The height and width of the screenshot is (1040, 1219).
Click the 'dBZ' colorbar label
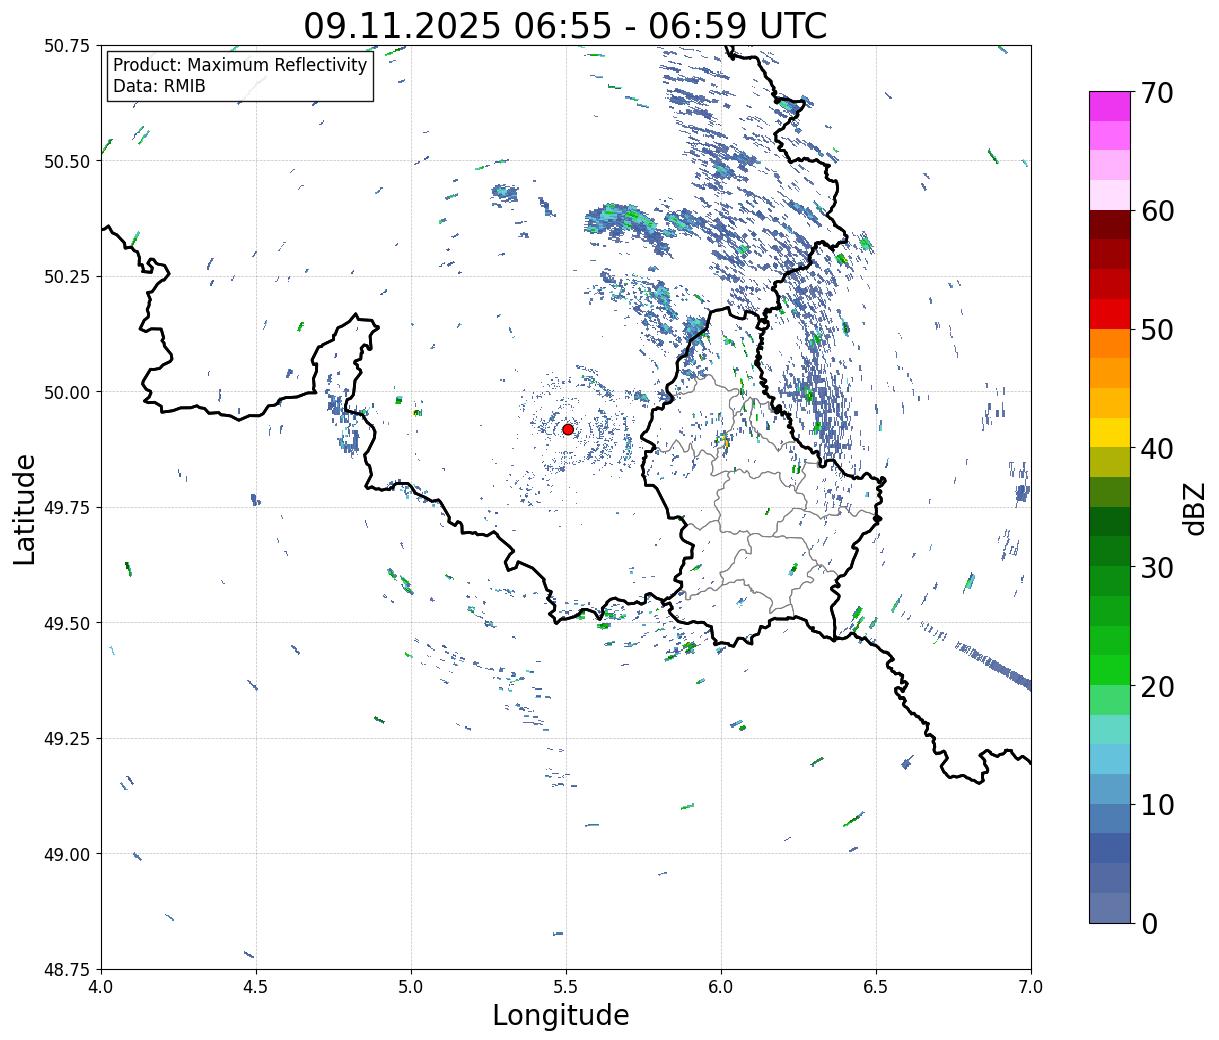click(x=1194, y=508)
